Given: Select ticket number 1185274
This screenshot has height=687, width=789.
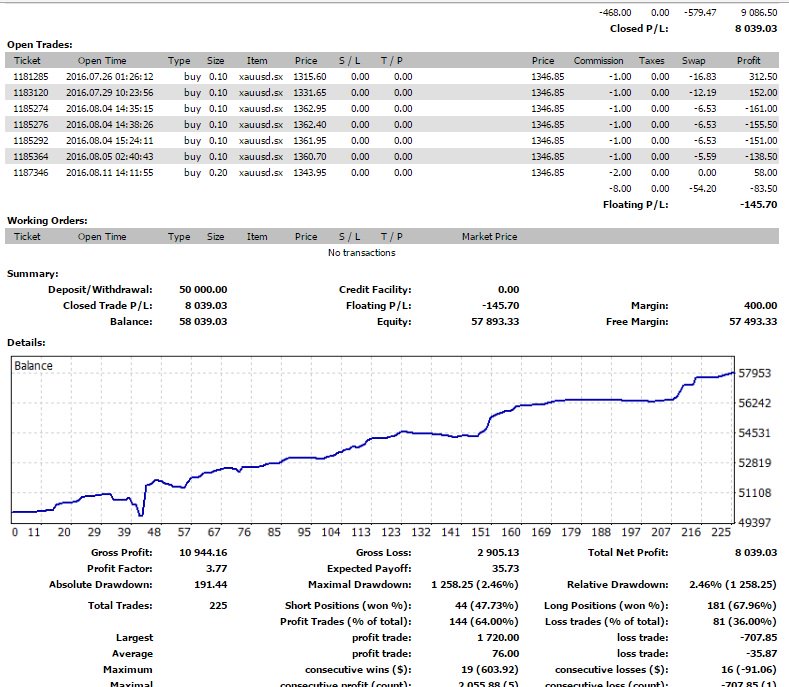Looking at the screenshot, I should pyautogui.click(x=31, y=109).
